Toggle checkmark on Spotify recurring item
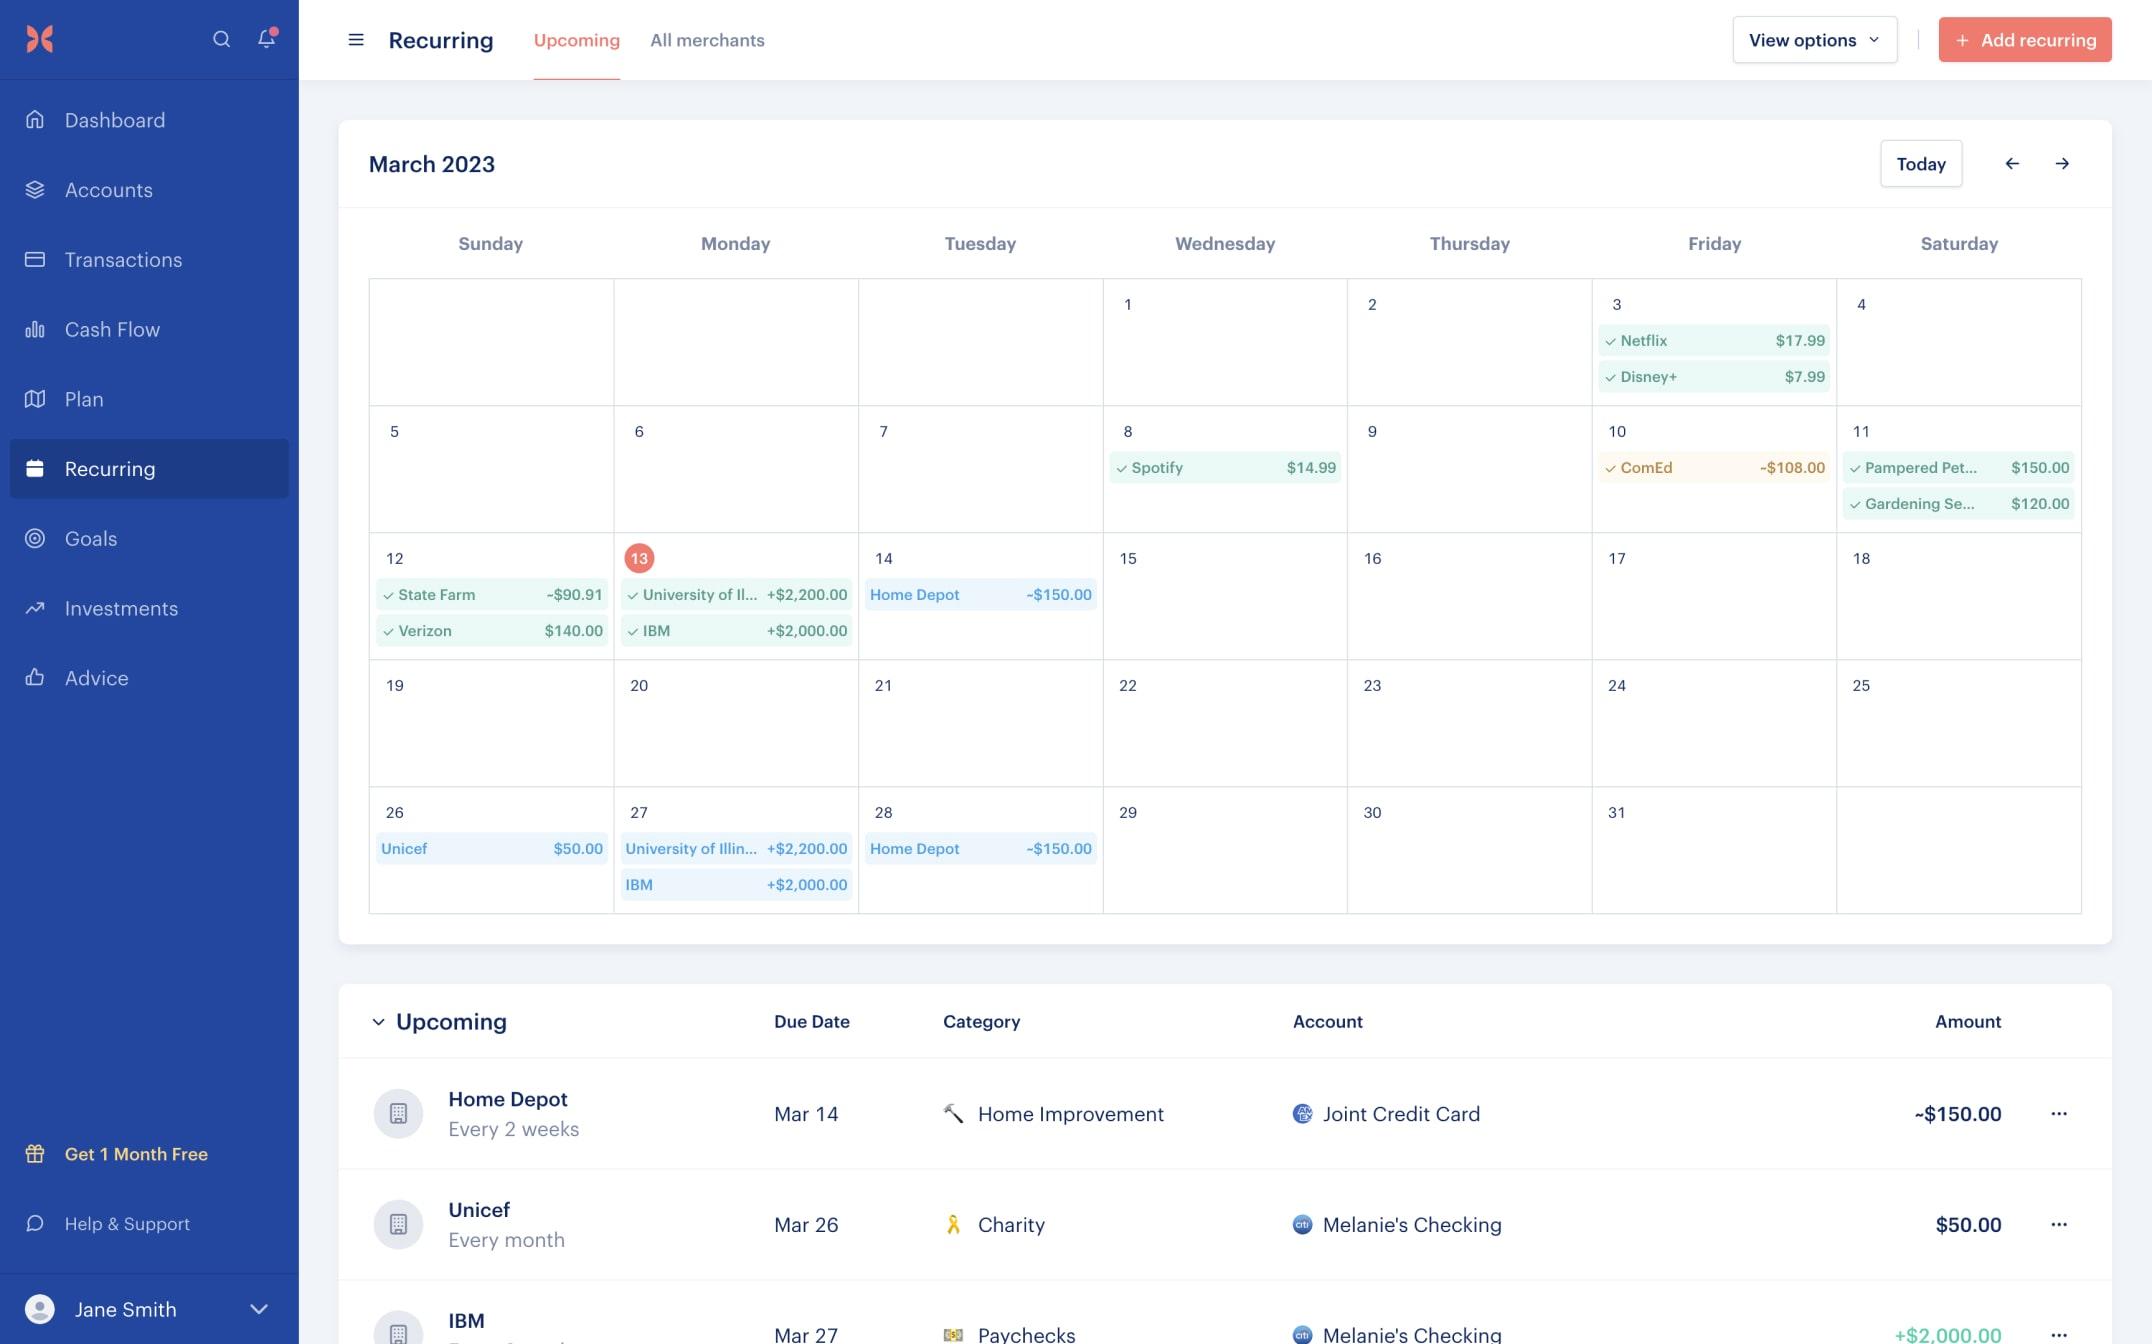 tap(1121, 468)
